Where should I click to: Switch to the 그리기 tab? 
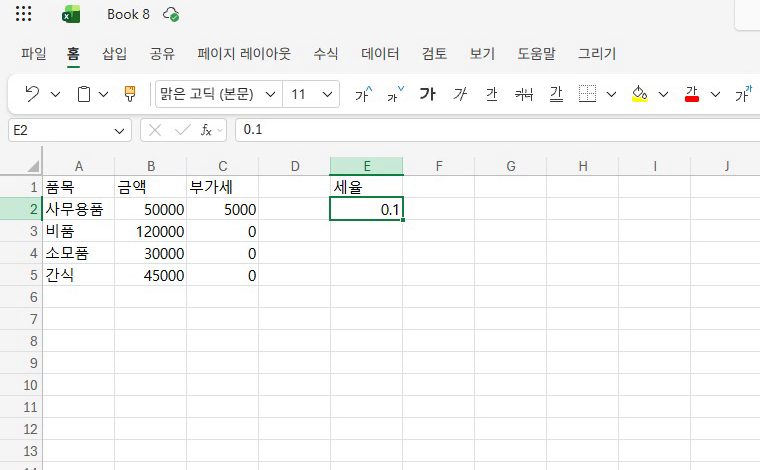pyautogui.click(x=597, y=53)
